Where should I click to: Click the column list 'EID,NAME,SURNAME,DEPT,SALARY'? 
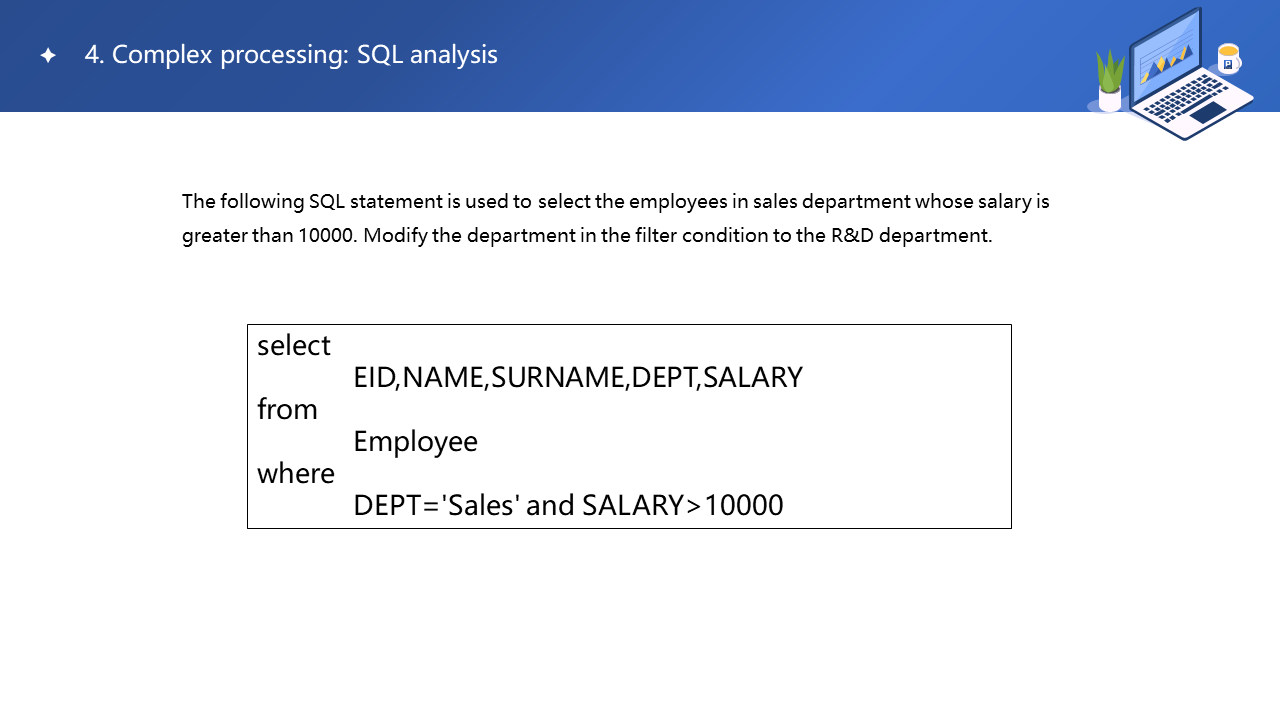[x=577, y=378]
